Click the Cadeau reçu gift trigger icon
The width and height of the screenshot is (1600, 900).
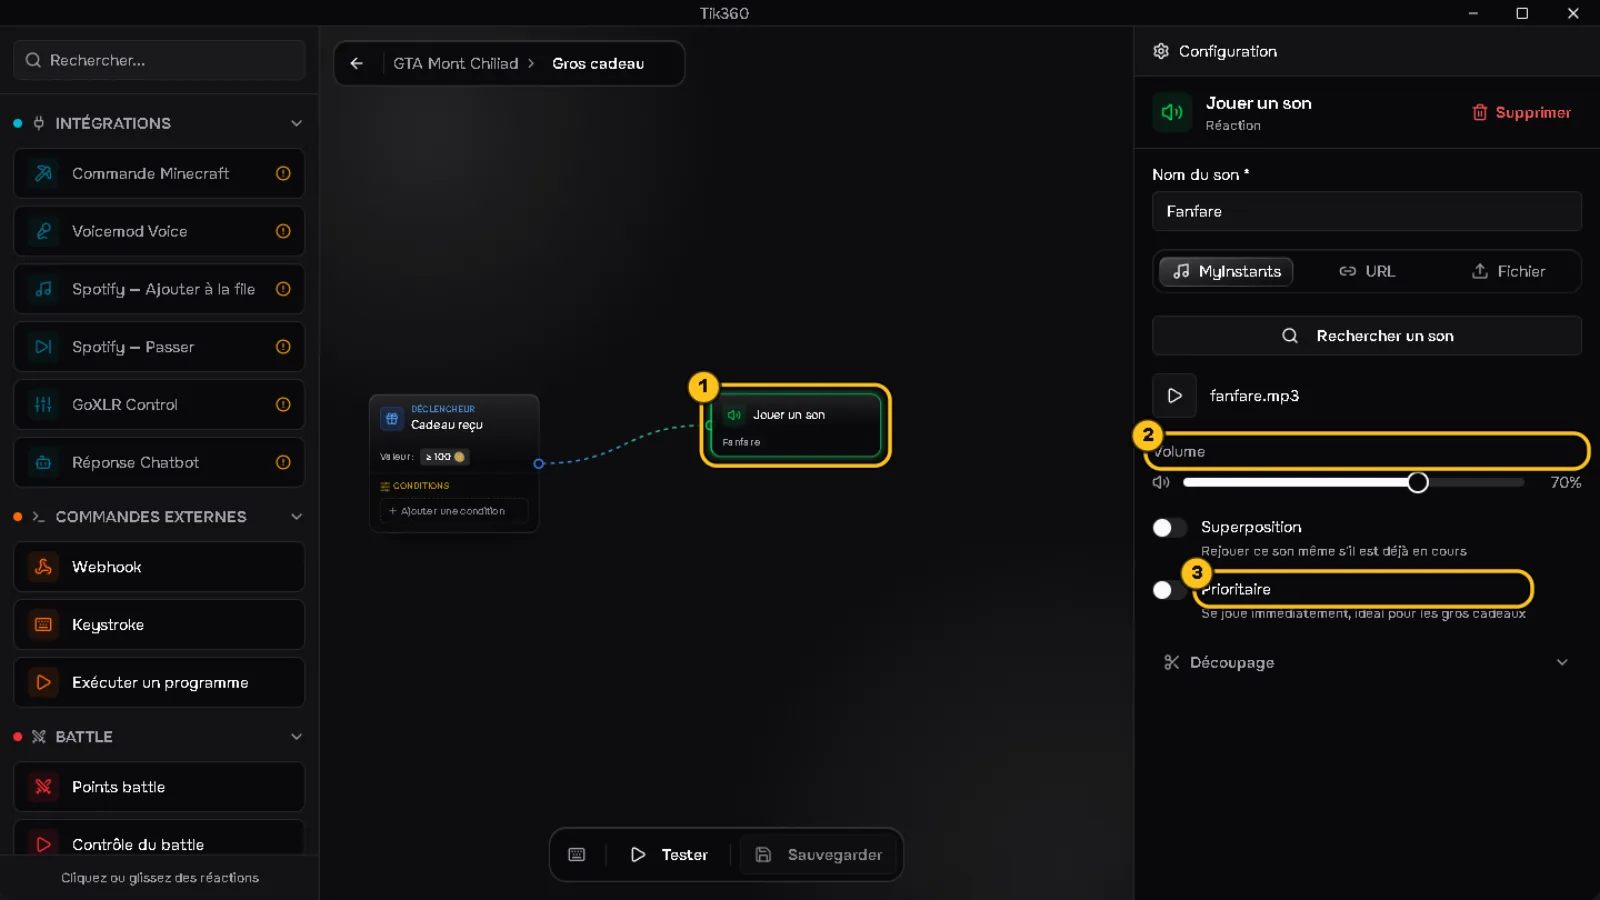392,419
